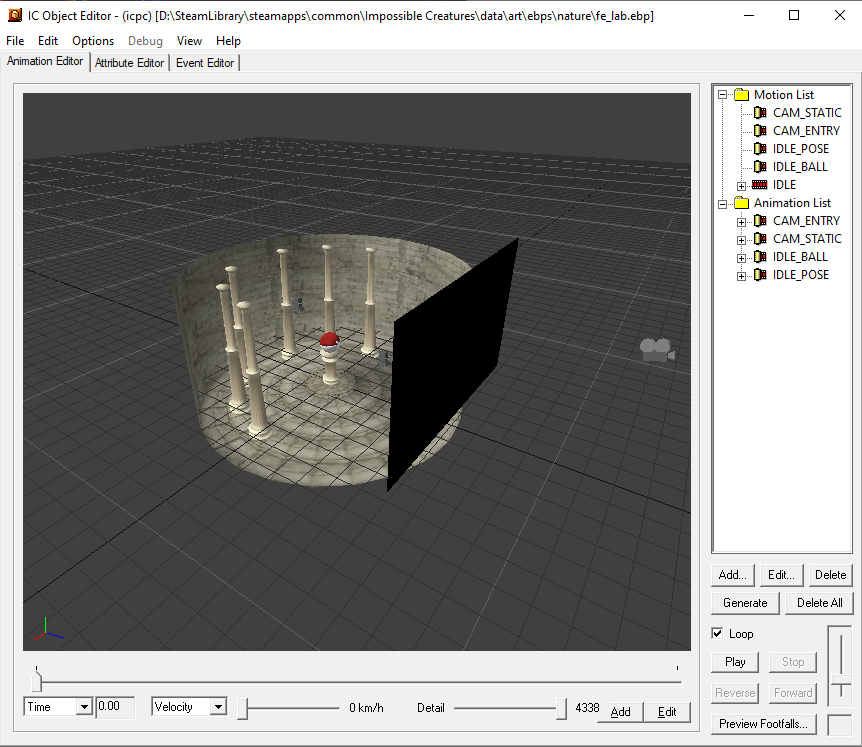Click the red IDLE filmstrip icon
The width and height of the screenshot is (862, 747).
pos(759,185)
